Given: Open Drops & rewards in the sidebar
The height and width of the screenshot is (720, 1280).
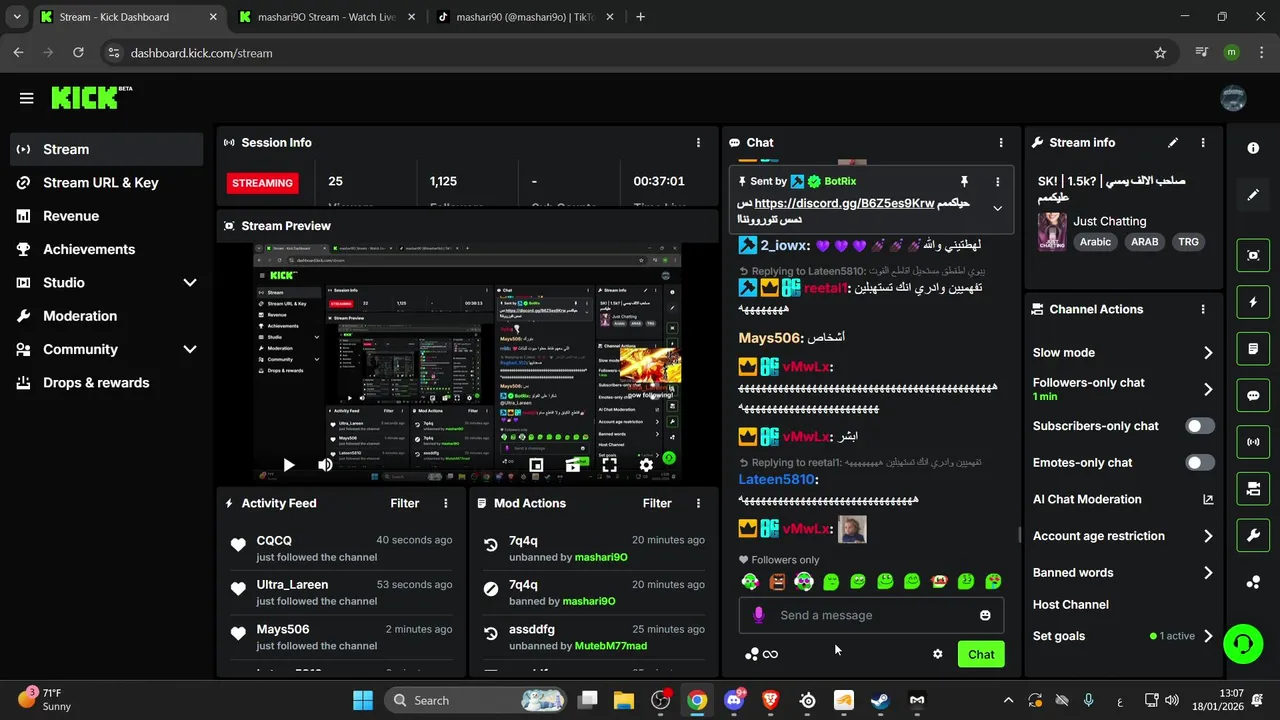Looking at the screenshot, I should [x=107, y=383].
